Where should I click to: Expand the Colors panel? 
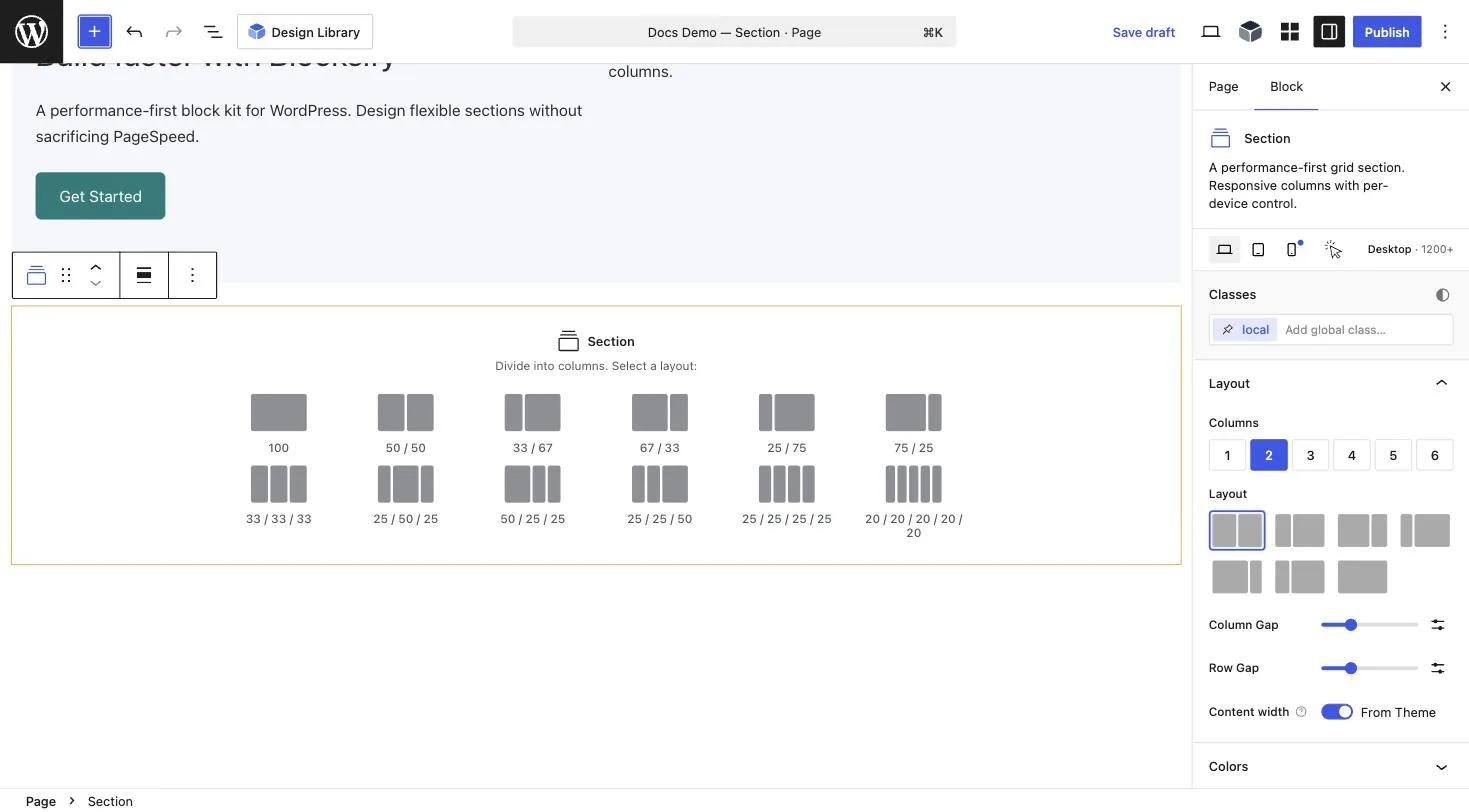[x=1330, y=767]
